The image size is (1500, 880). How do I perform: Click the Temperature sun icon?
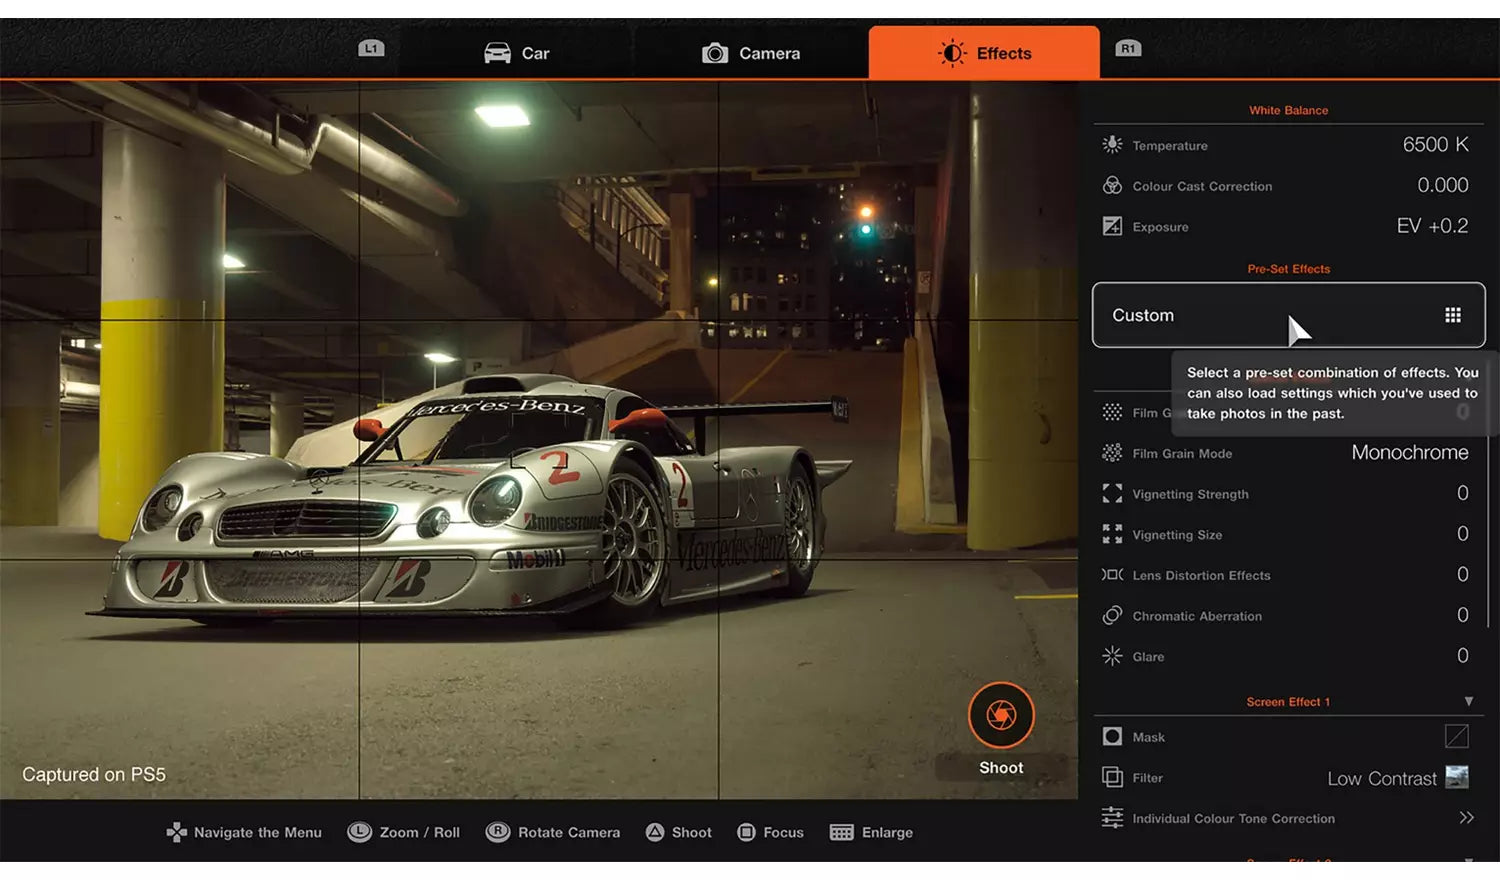1112,145
